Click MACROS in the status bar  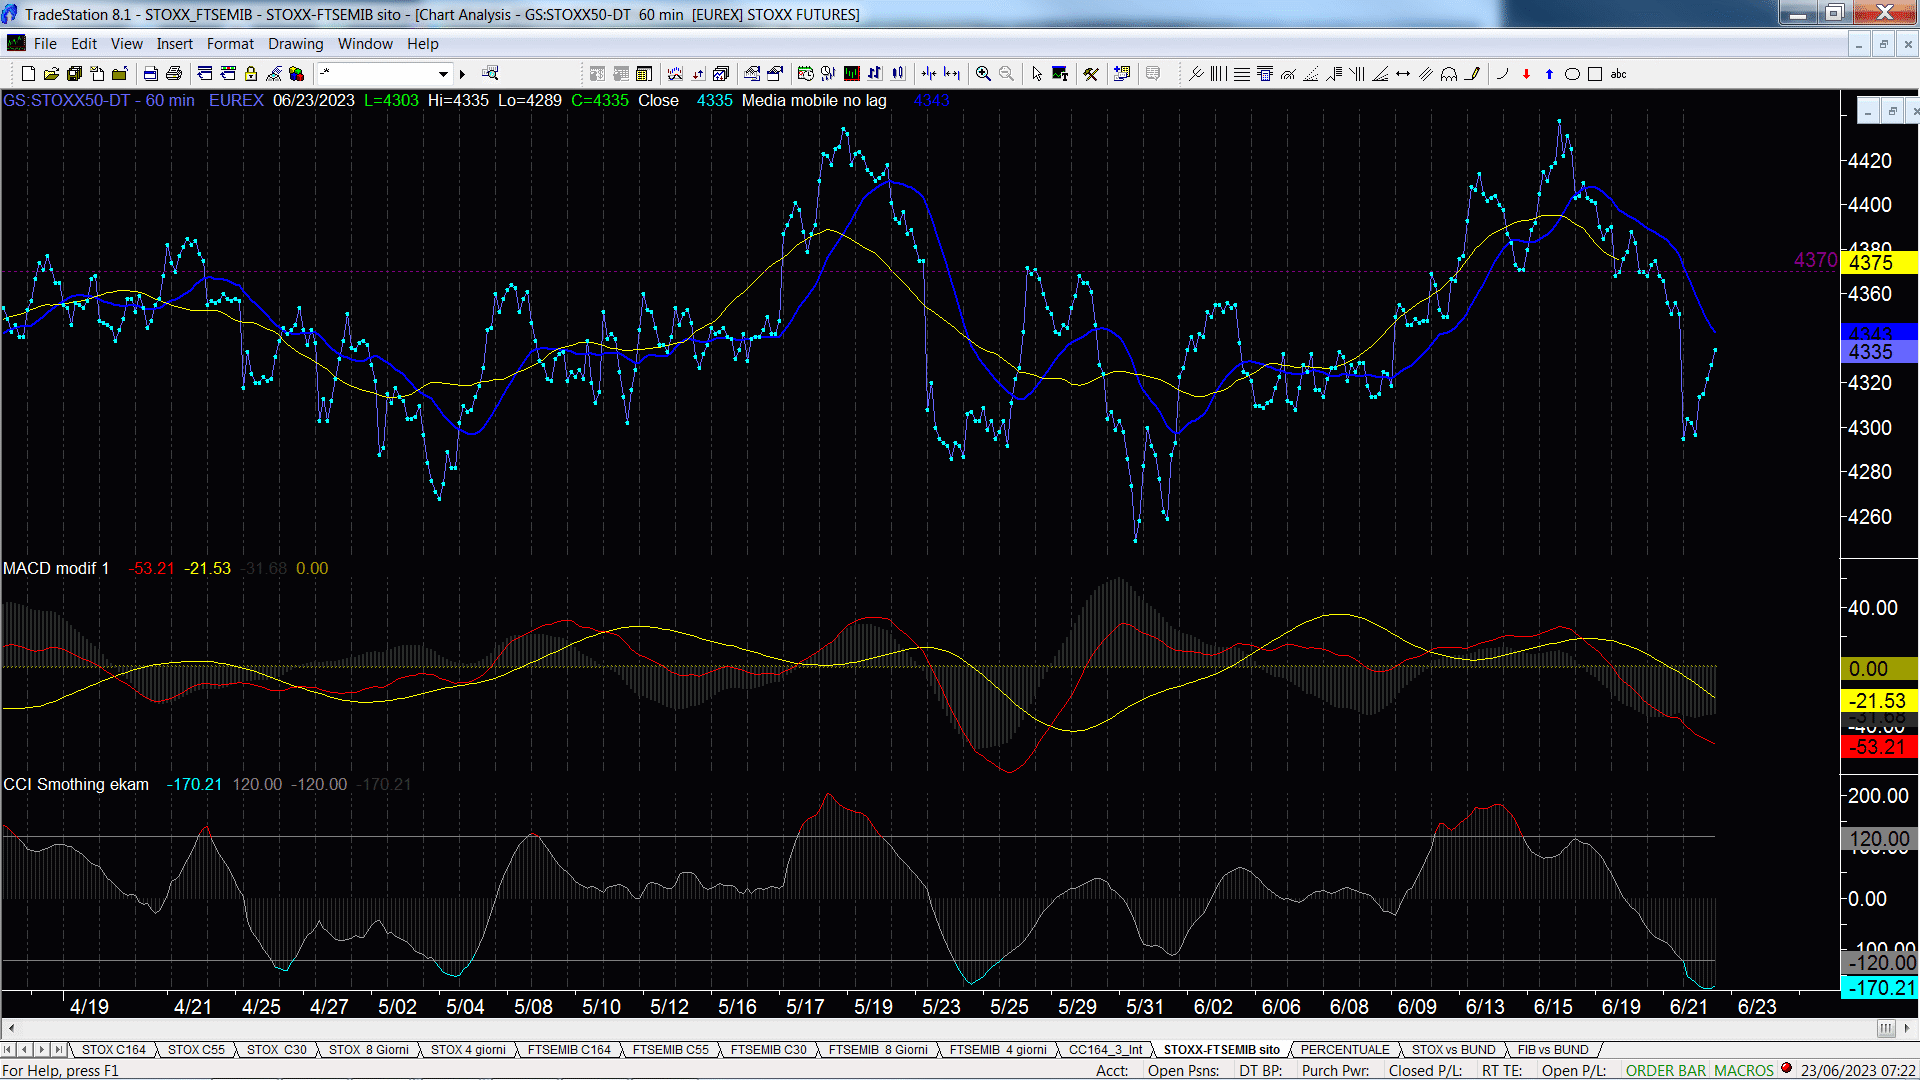(1744, 1071)
